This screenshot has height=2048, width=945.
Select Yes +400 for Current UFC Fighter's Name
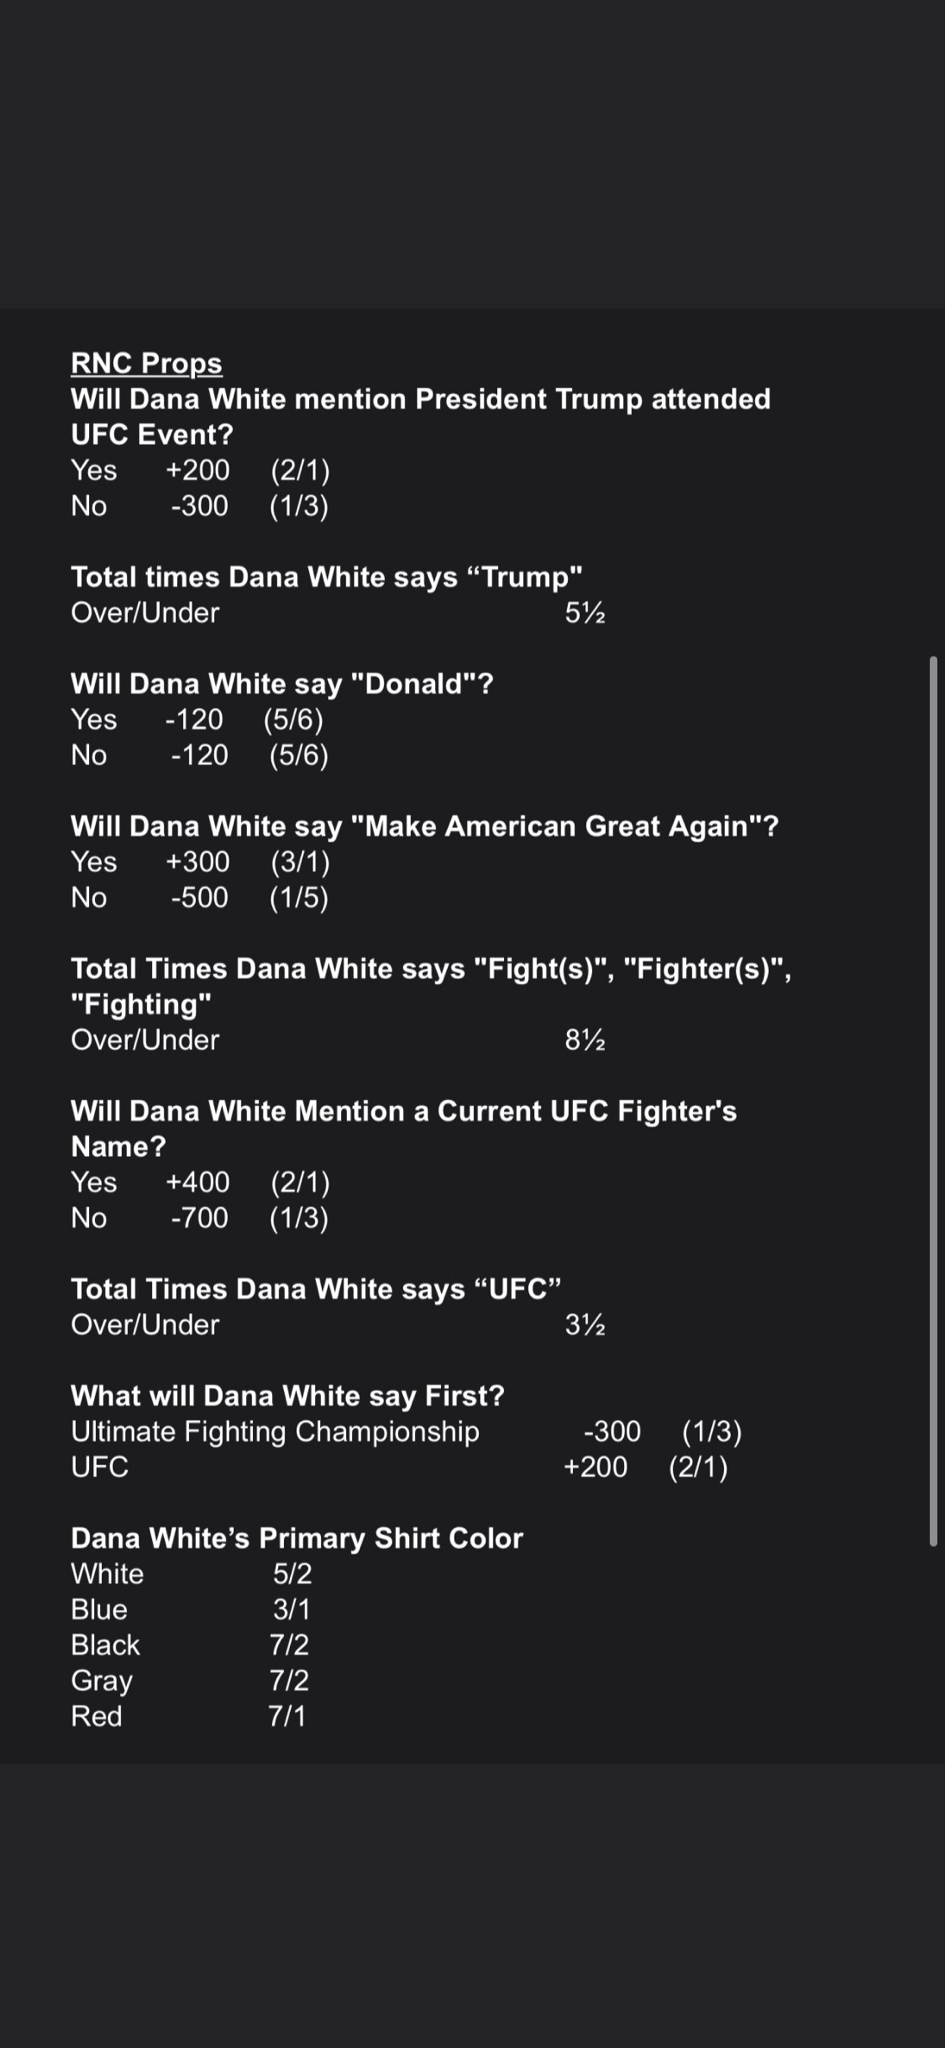199,1183
